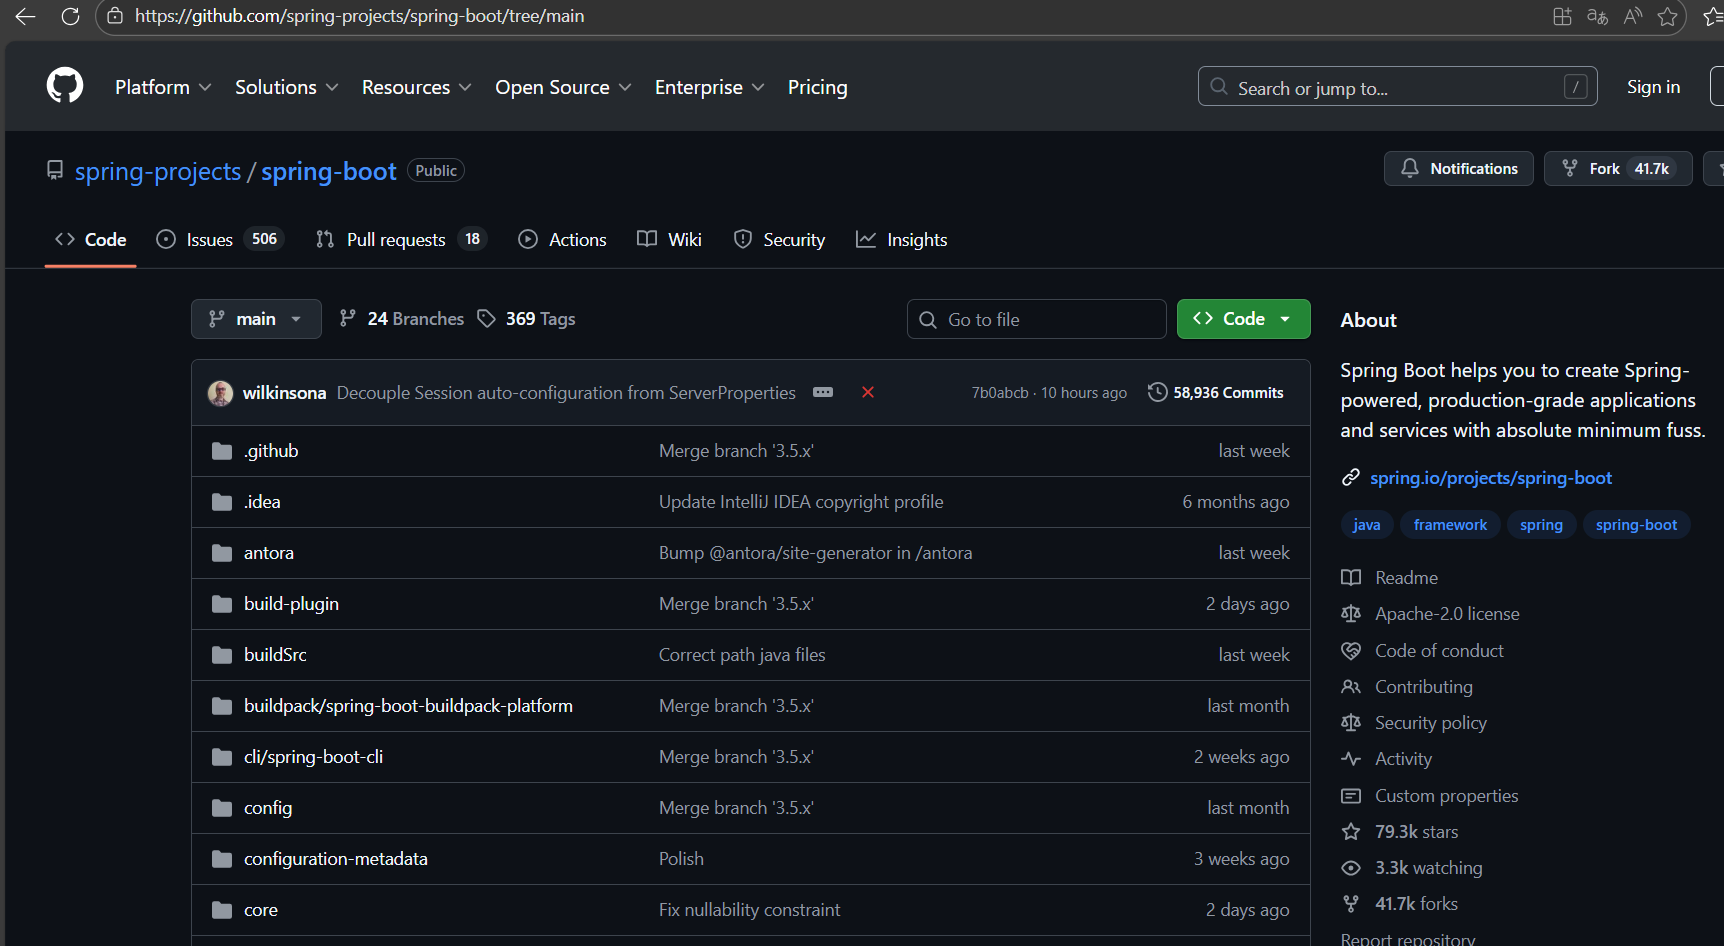Click the Sign in link
The image size is (1724, 946).
point(1653,87)
